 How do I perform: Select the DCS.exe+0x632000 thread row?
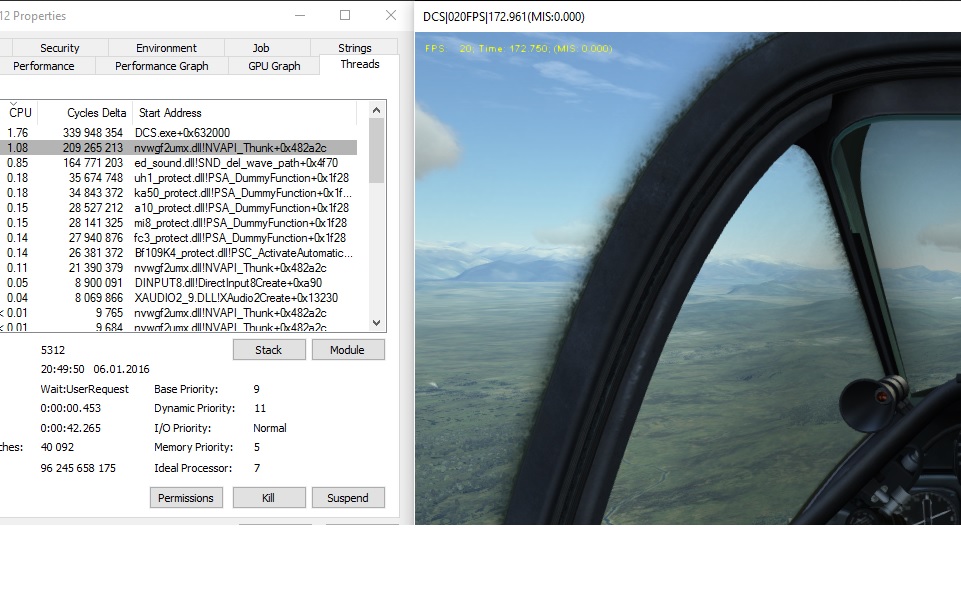tap(178, 132)
